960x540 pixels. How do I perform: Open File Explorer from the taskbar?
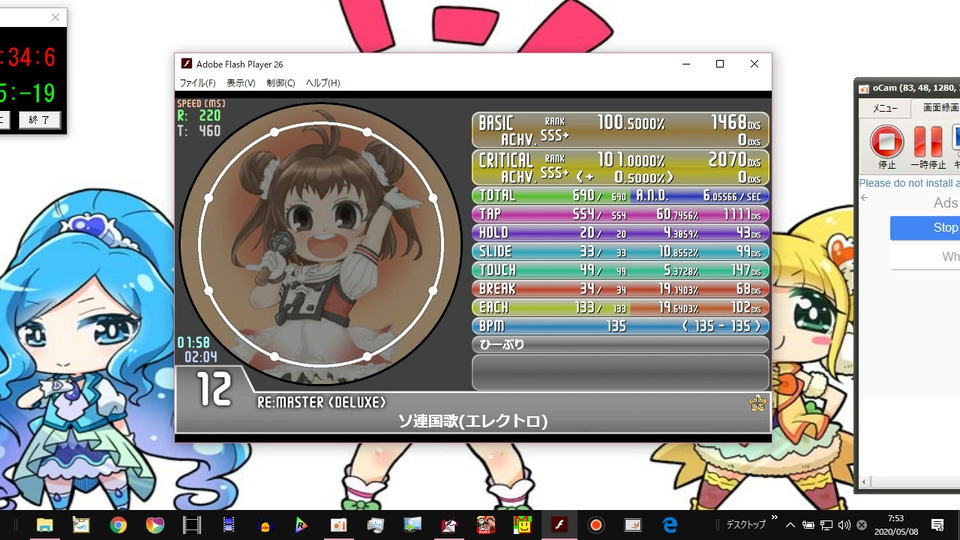point(45,525)
